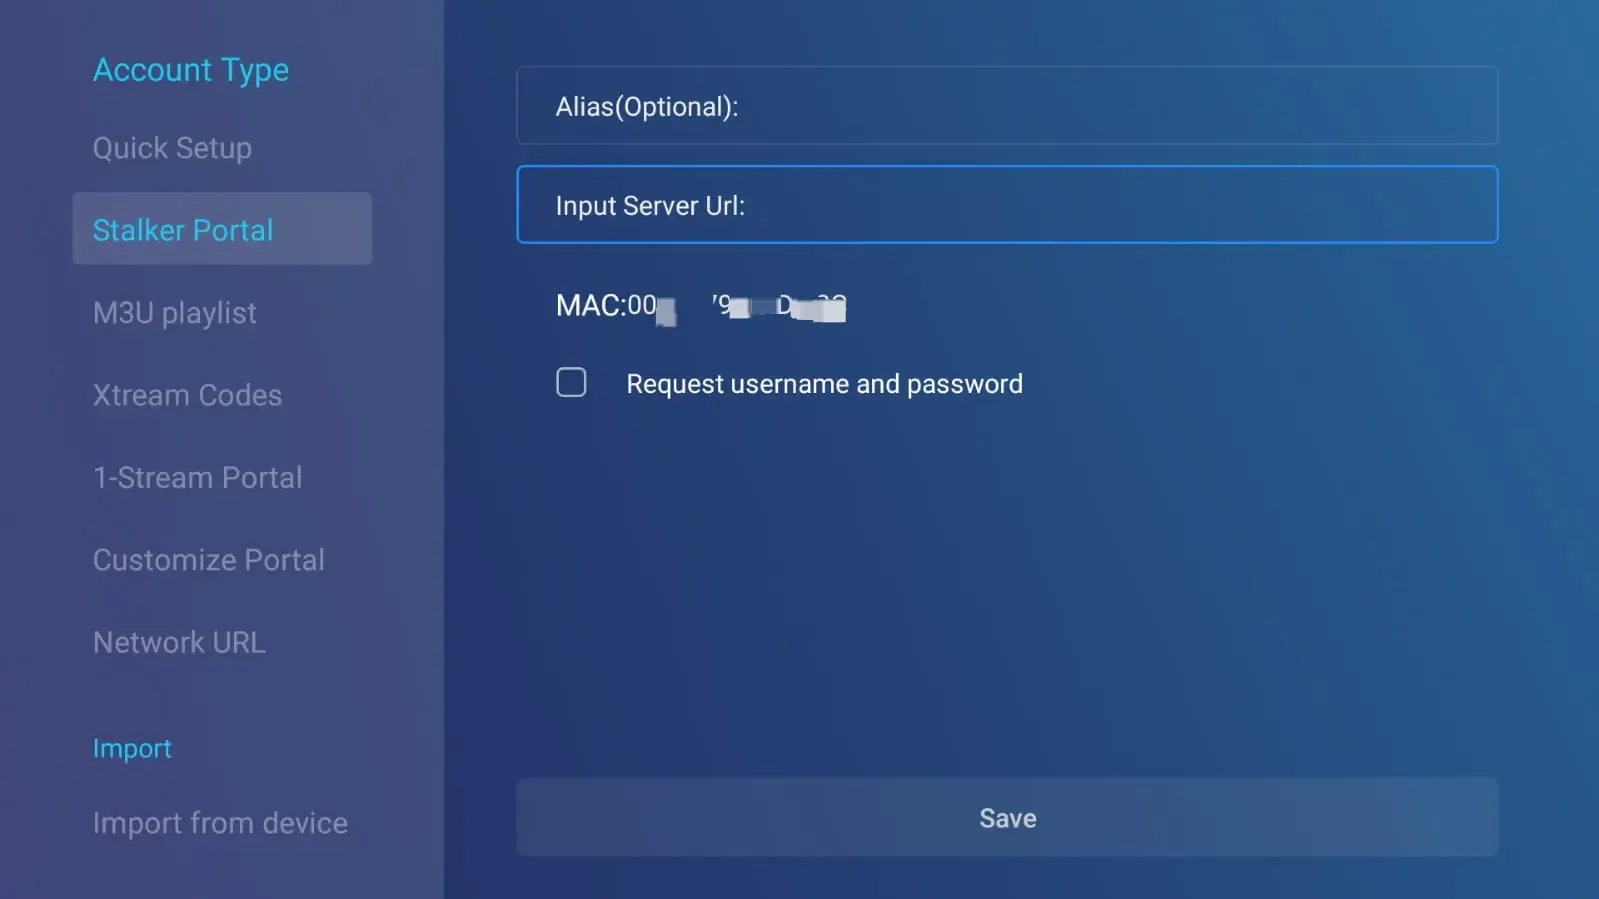The width and height of the screenshot is (1599, 899).
Task: Click the Input Server Url label text
Action: point(650,206)
